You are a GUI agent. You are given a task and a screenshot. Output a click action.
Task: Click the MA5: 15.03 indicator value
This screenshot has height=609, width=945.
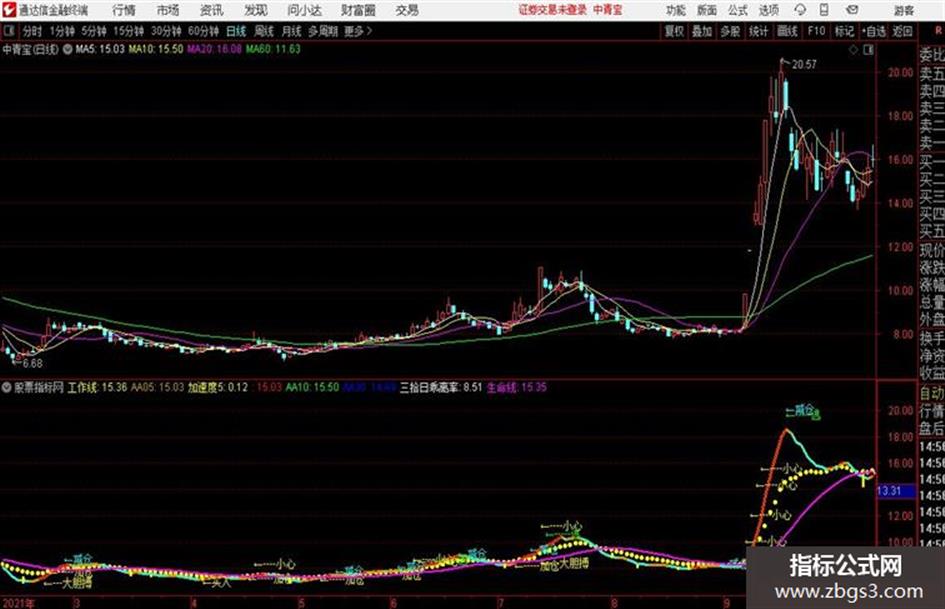point(99,49)
